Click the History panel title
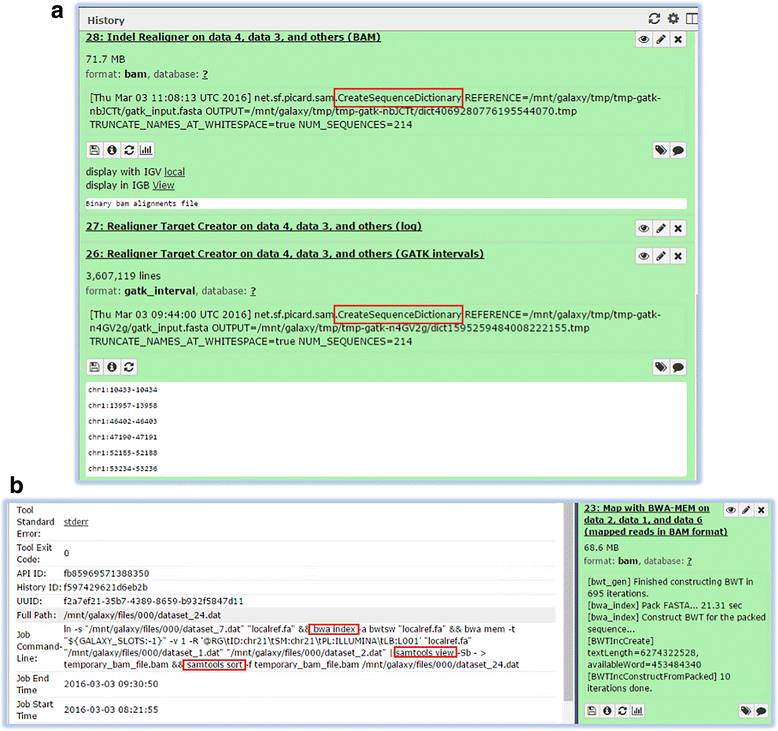This screenshot has width=778, height=731. pyautogui.click(x=106, y=20)
